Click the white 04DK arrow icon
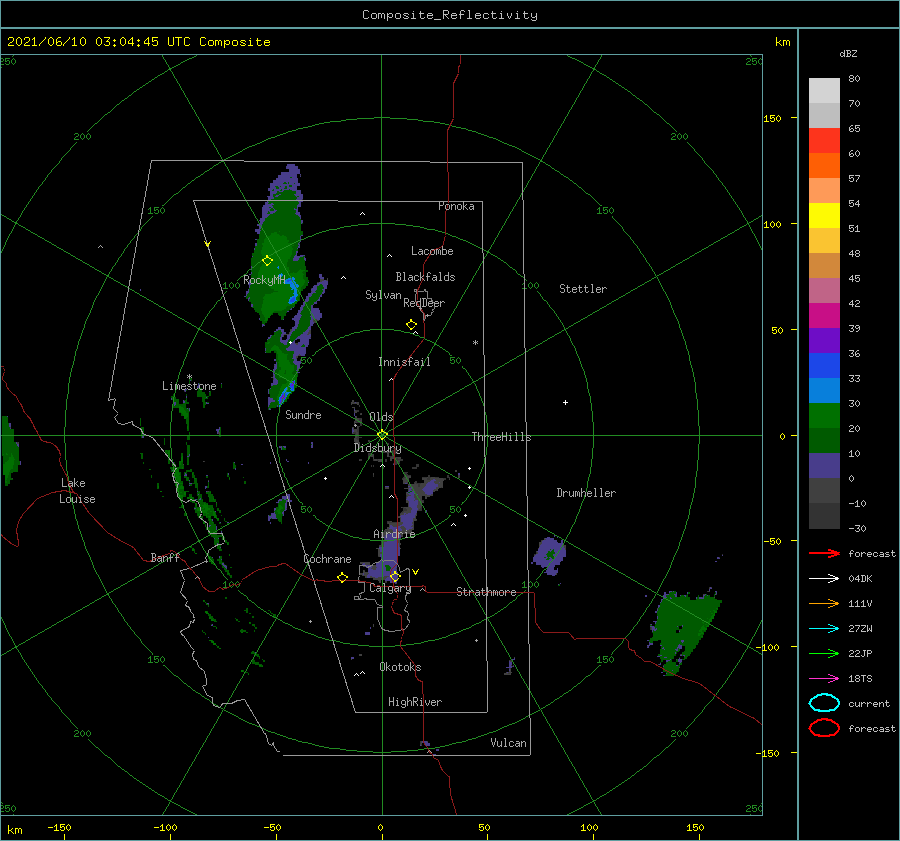This screenshot has height=841, width=900. [824, 579]
